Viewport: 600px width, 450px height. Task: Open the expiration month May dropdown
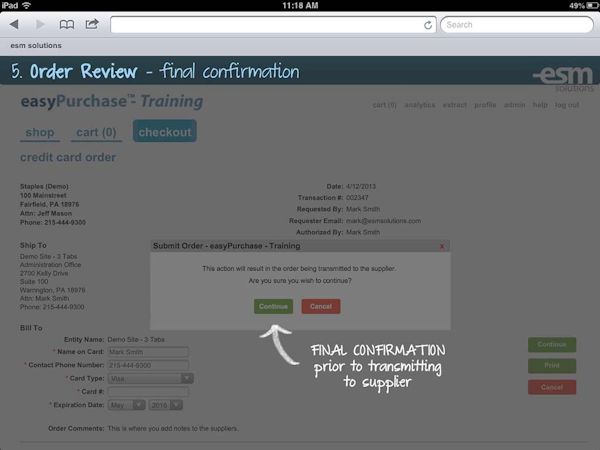click(126, 405)
